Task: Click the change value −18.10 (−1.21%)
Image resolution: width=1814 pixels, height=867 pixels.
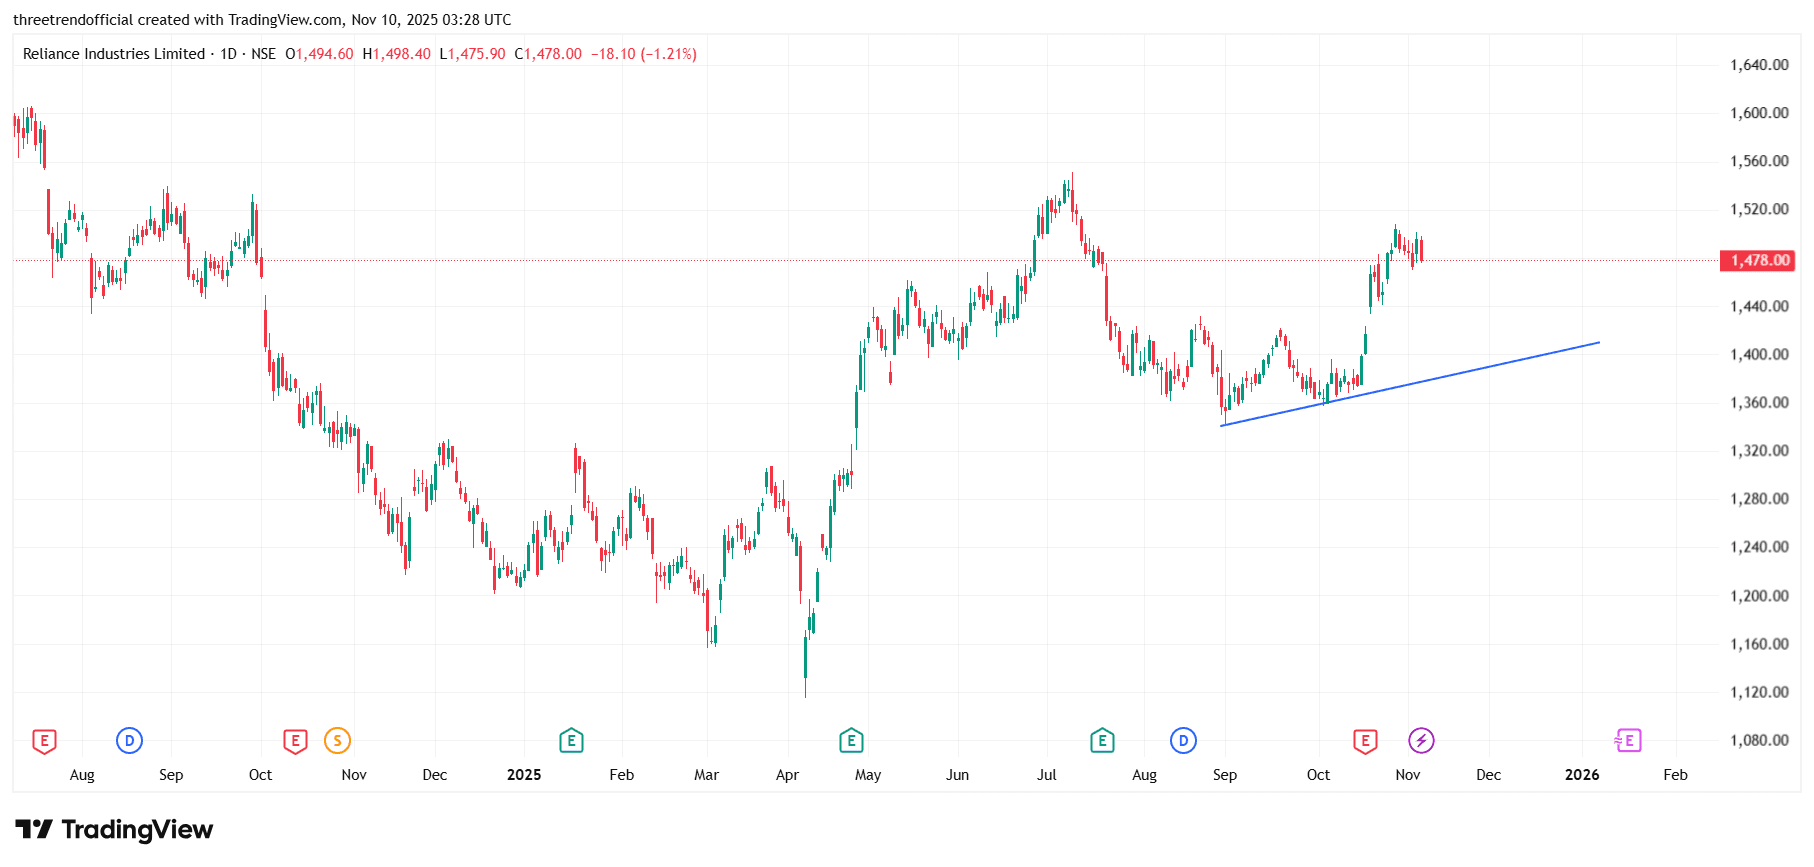Action: pyautogui.click(x=644, y=54)
